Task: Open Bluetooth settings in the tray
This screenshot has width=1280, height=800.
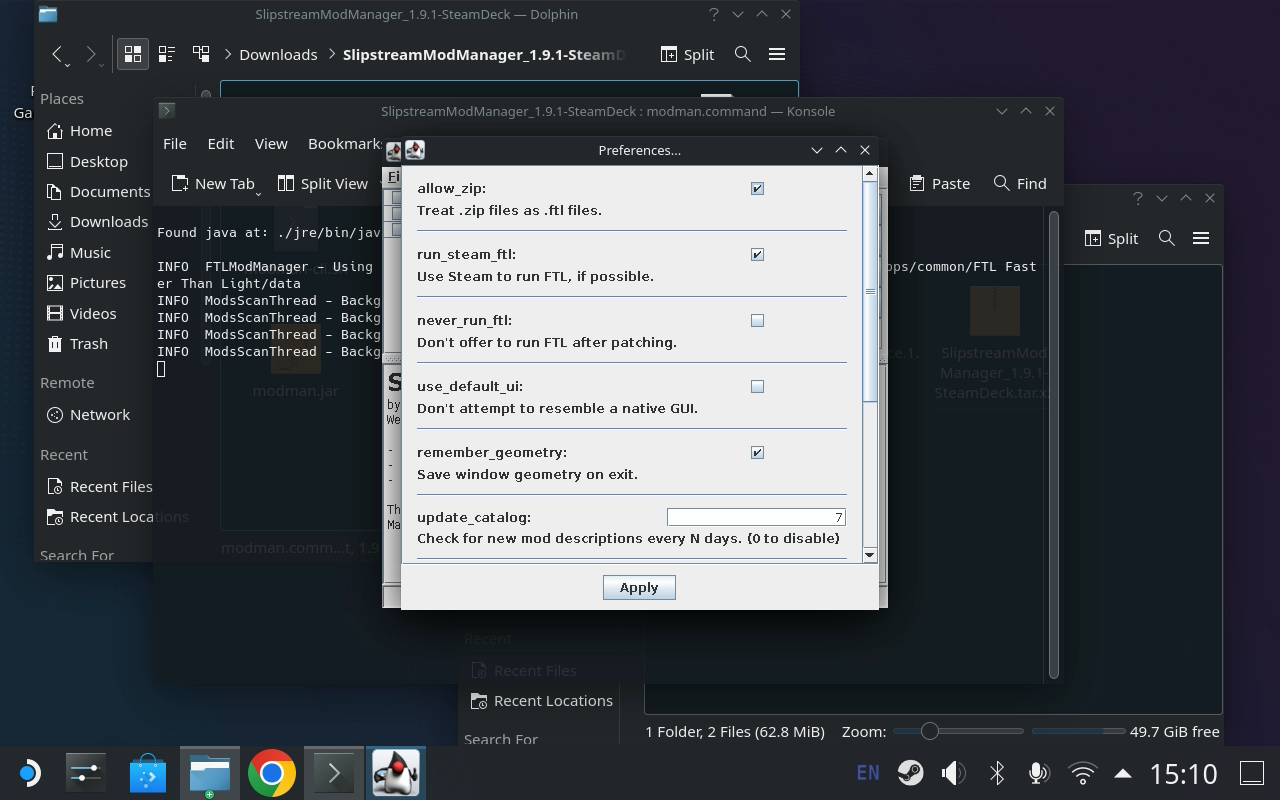Action: coord(996,773)
